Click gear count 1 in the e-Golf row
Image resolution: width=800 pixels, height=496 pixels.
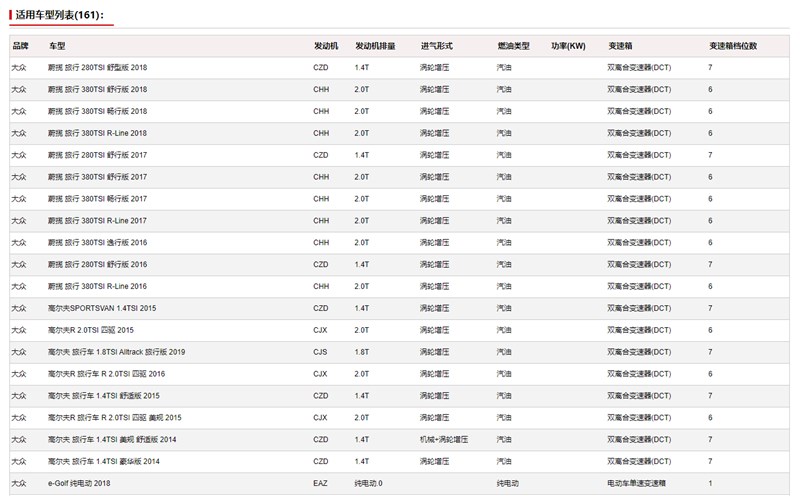coord(710,483)
